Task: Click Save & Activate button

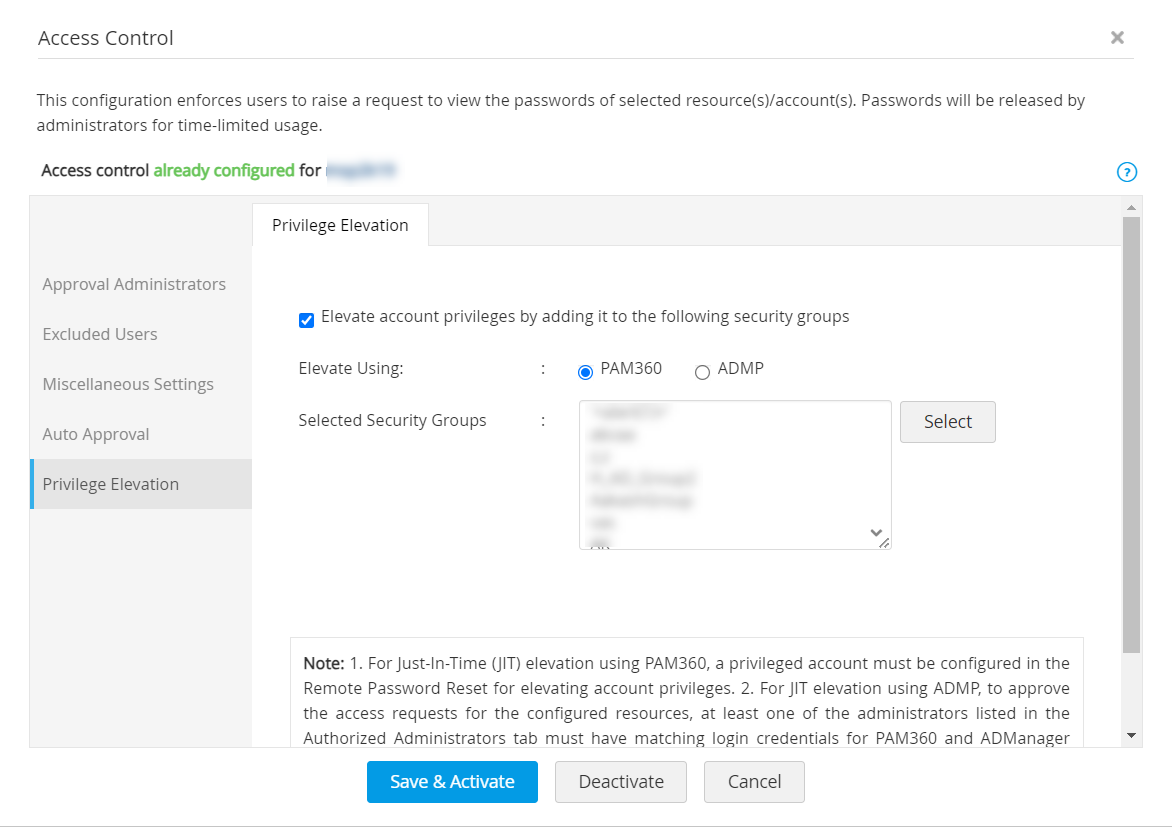Action: [x=452, y=782]
